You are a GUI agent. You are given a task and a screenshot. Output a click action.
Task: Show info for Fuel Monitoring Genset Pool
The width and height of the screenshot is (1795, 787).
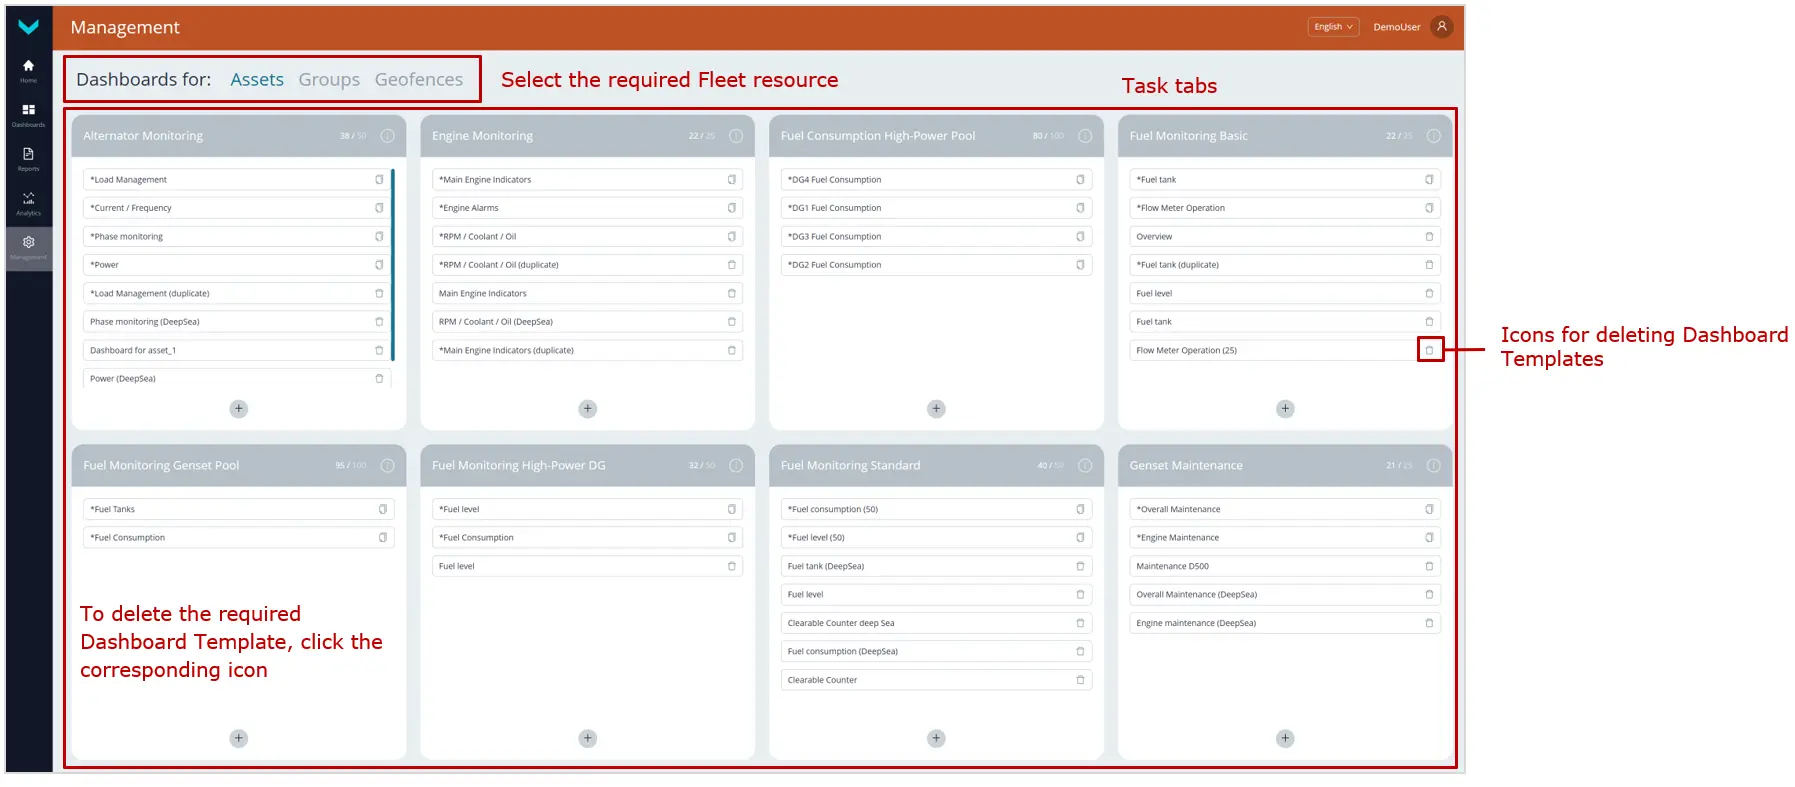click(x=387, y=466)
